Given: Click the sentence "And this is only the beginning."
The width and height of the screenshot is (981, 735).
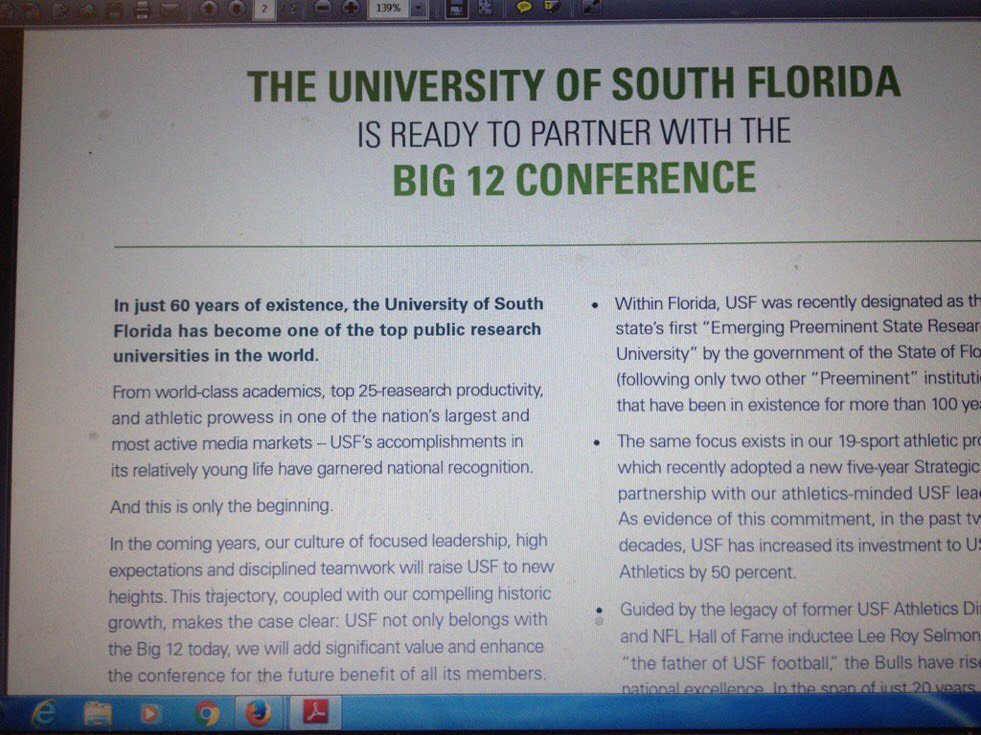Looking at the screenshot, I should click(221, 506).
